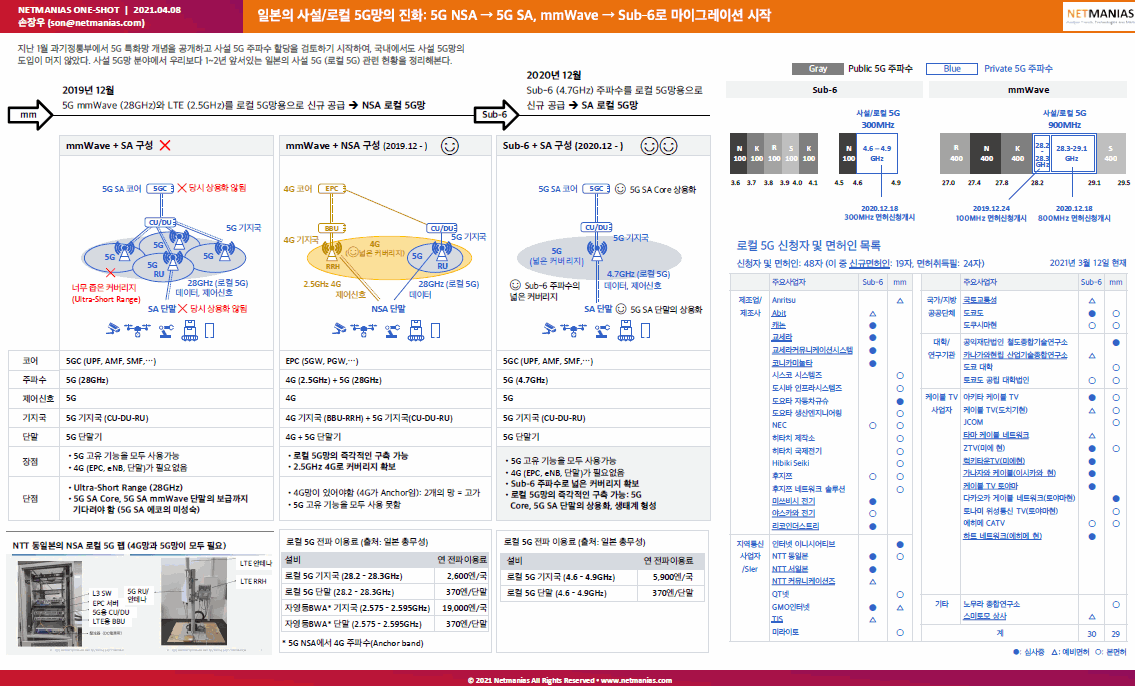Click the R 400 gray spectrum block
1135x686 pixels.
point(955,153)
